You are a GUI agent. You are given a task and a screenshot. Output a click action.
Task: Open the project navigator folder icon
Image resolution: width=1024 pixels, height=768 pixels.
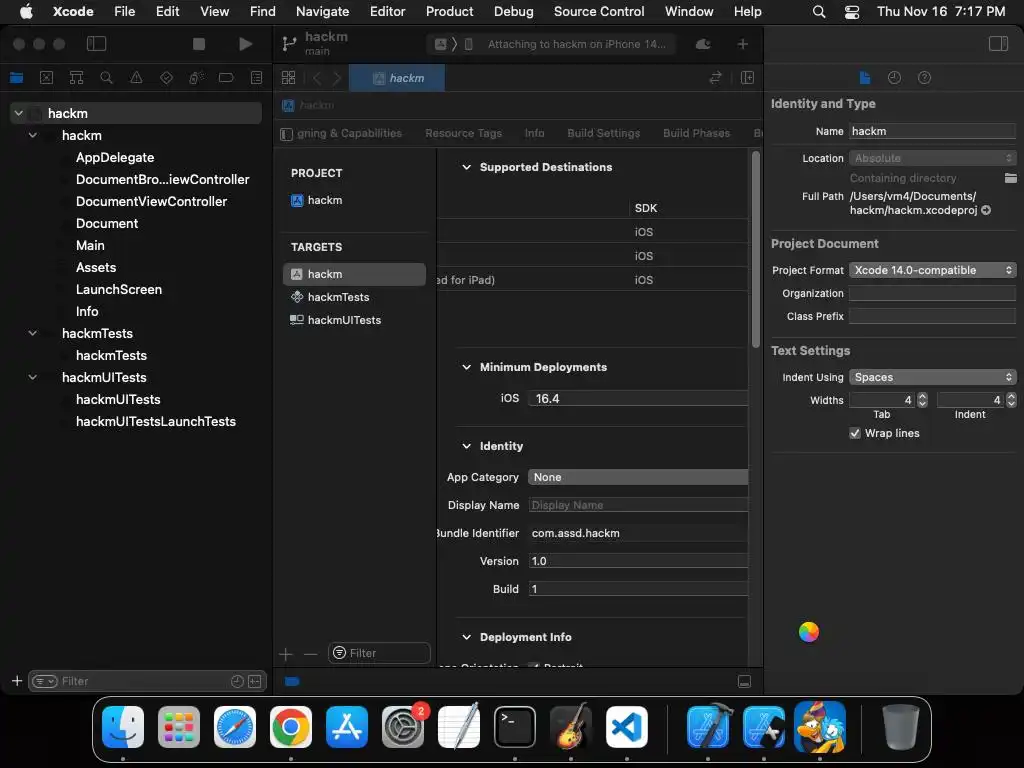(x=16, y=78)
